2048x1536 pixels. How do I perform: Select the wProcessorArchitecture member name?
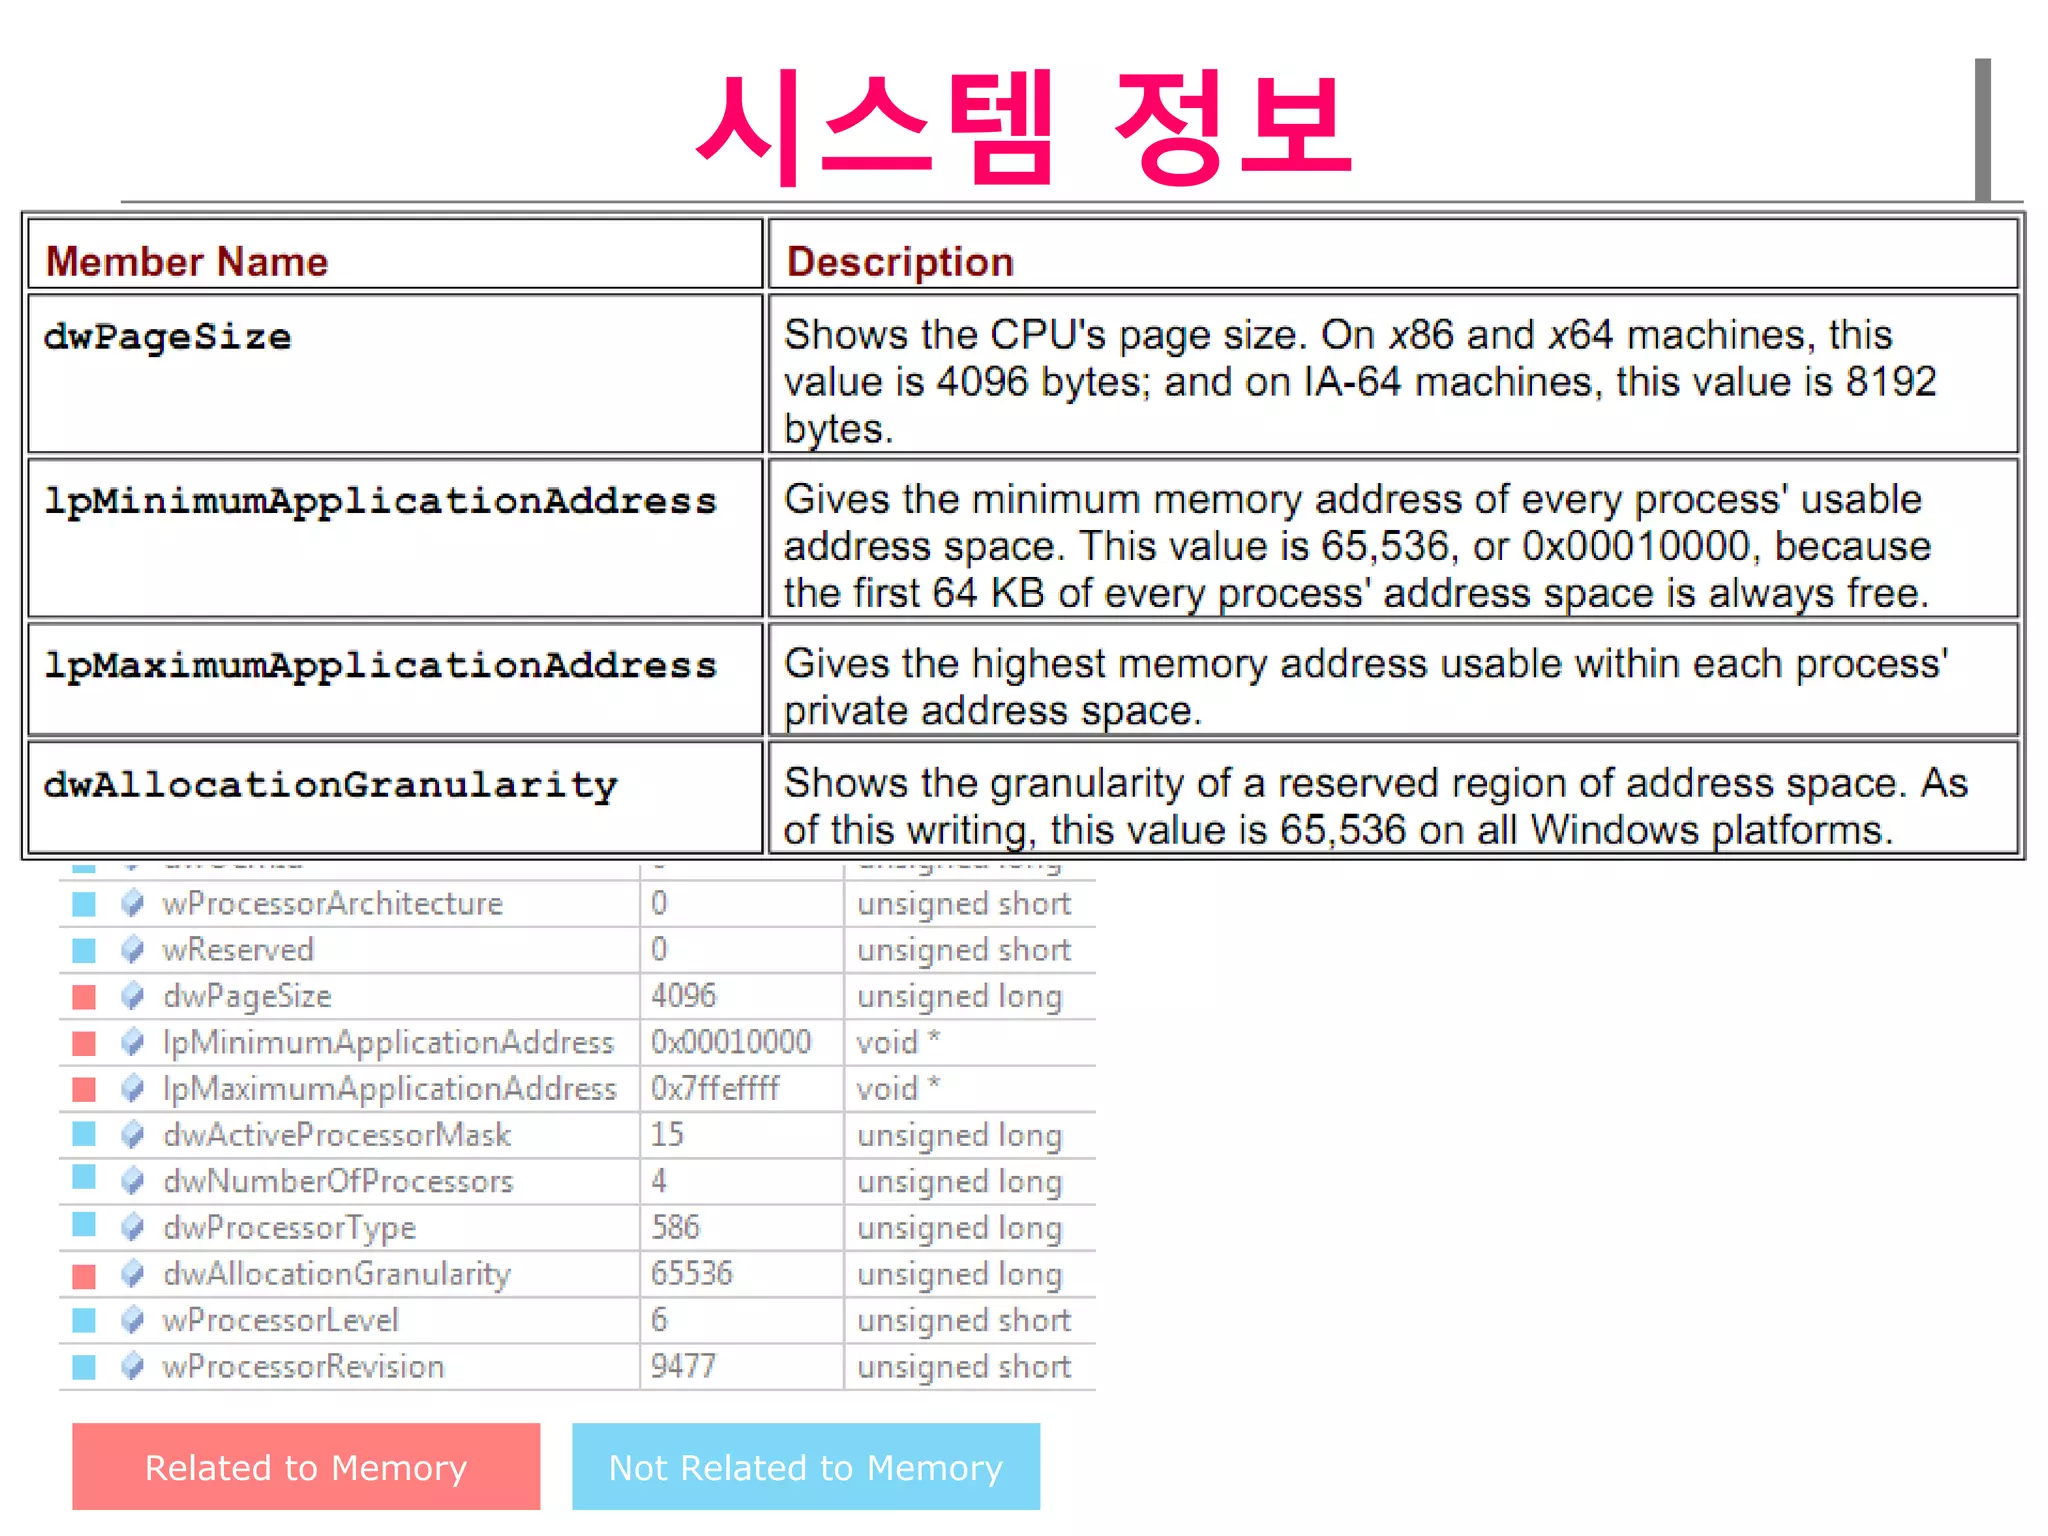[333, 904]
